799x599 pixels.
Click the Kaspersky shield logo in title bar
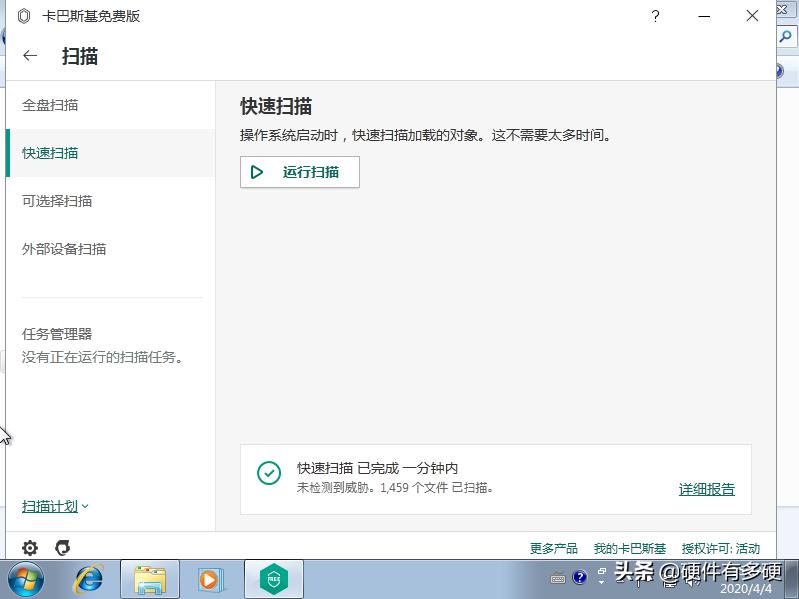click(x=24, y=16)
